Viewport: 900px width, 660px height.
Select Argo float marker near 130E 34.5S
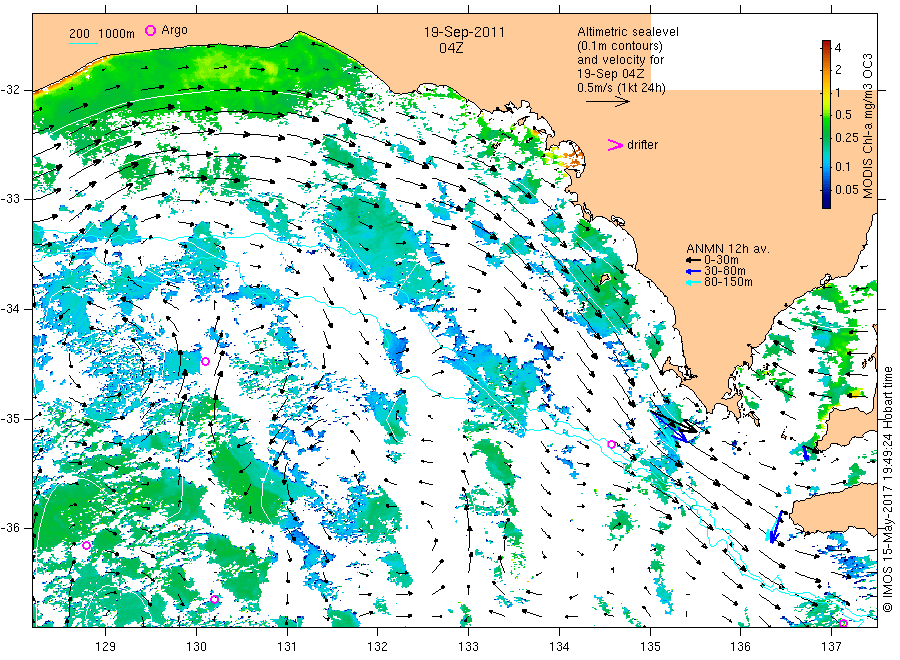click(205, 362)
